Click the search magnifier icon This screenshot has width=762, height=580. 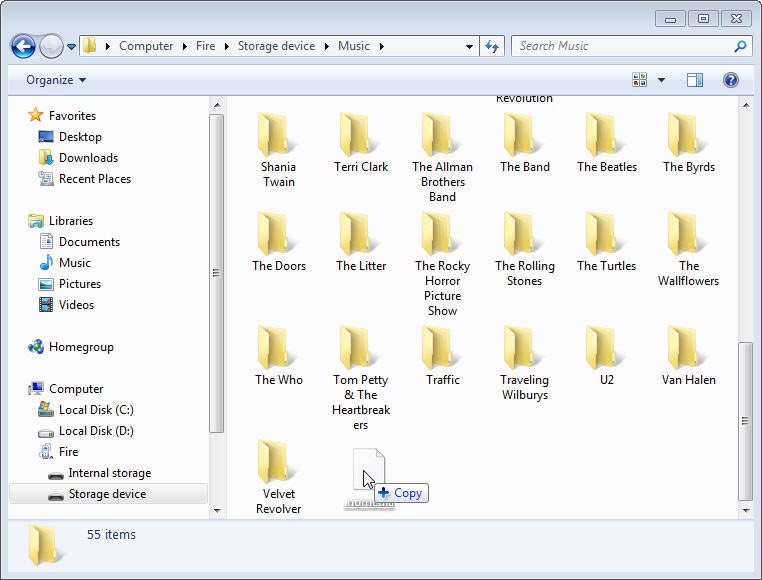(740, 46)
